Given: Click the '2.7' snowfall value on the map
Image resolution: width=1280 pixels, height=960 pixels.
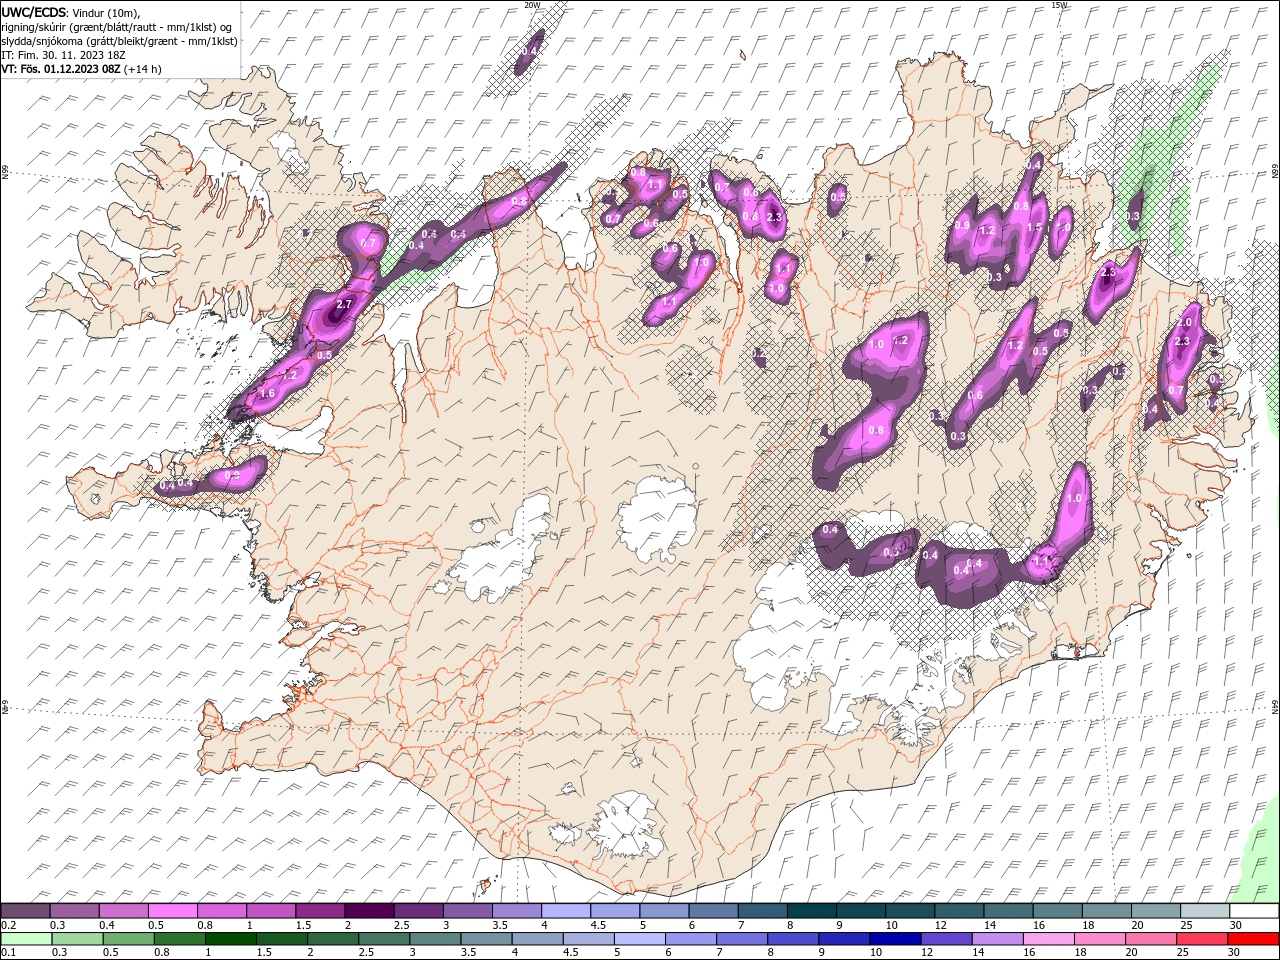Looking at the screenshot, I should [x=345, y=303].
